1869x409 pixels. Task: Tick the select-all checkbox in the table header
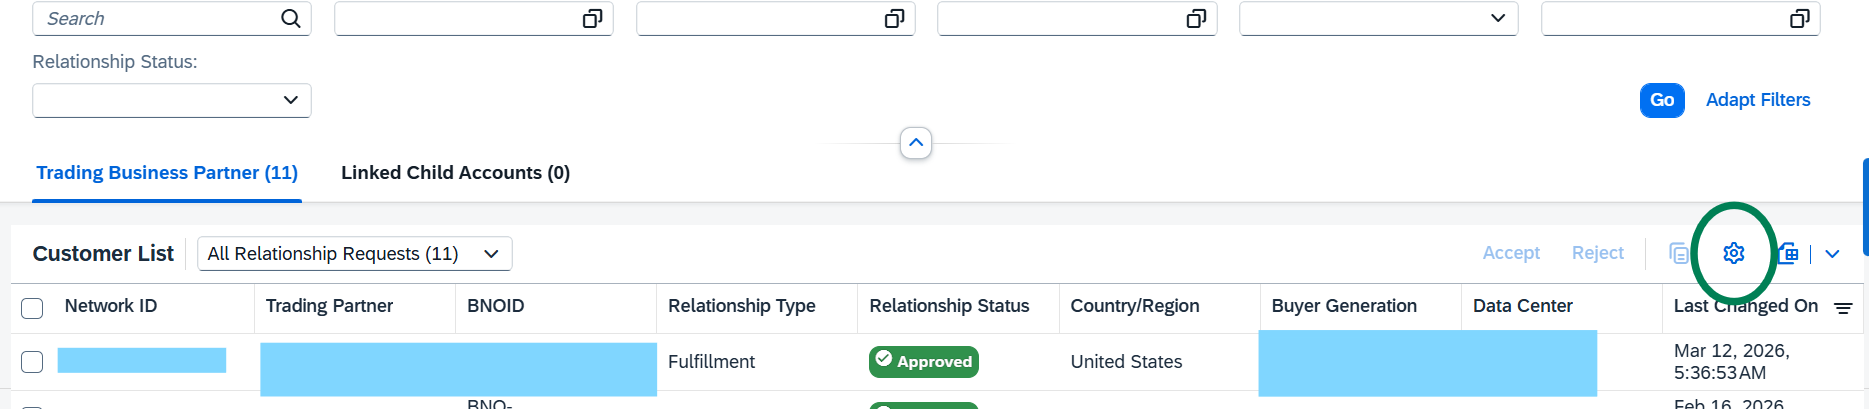[x=32, y=308]
